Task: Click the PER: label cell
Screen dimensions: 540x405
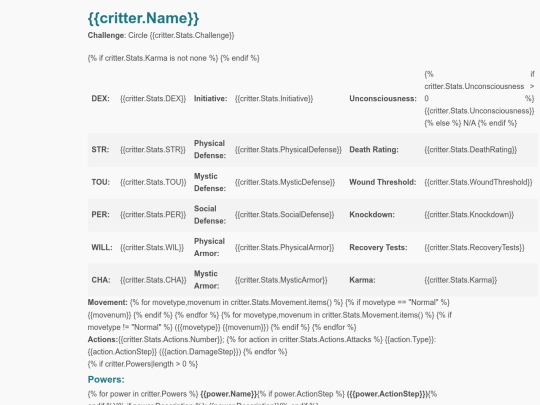Action: 101,215
